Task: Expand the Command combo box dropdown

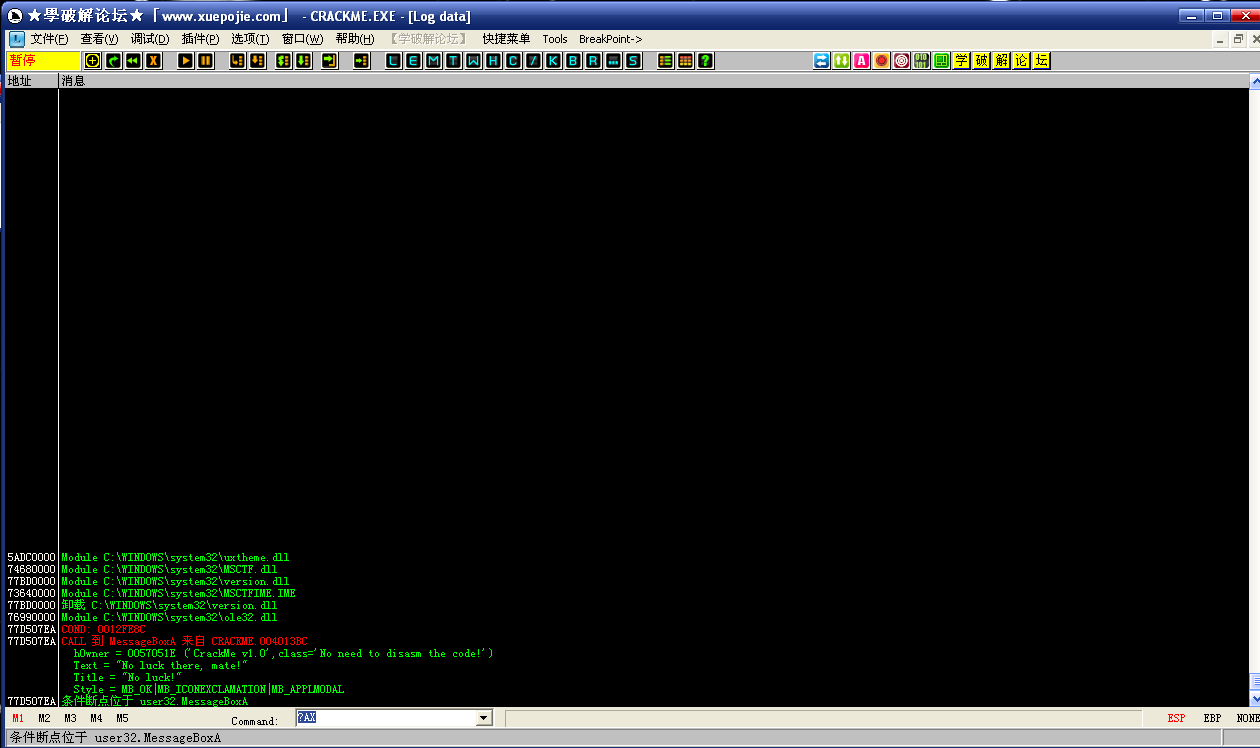Action: click(484, 718)
